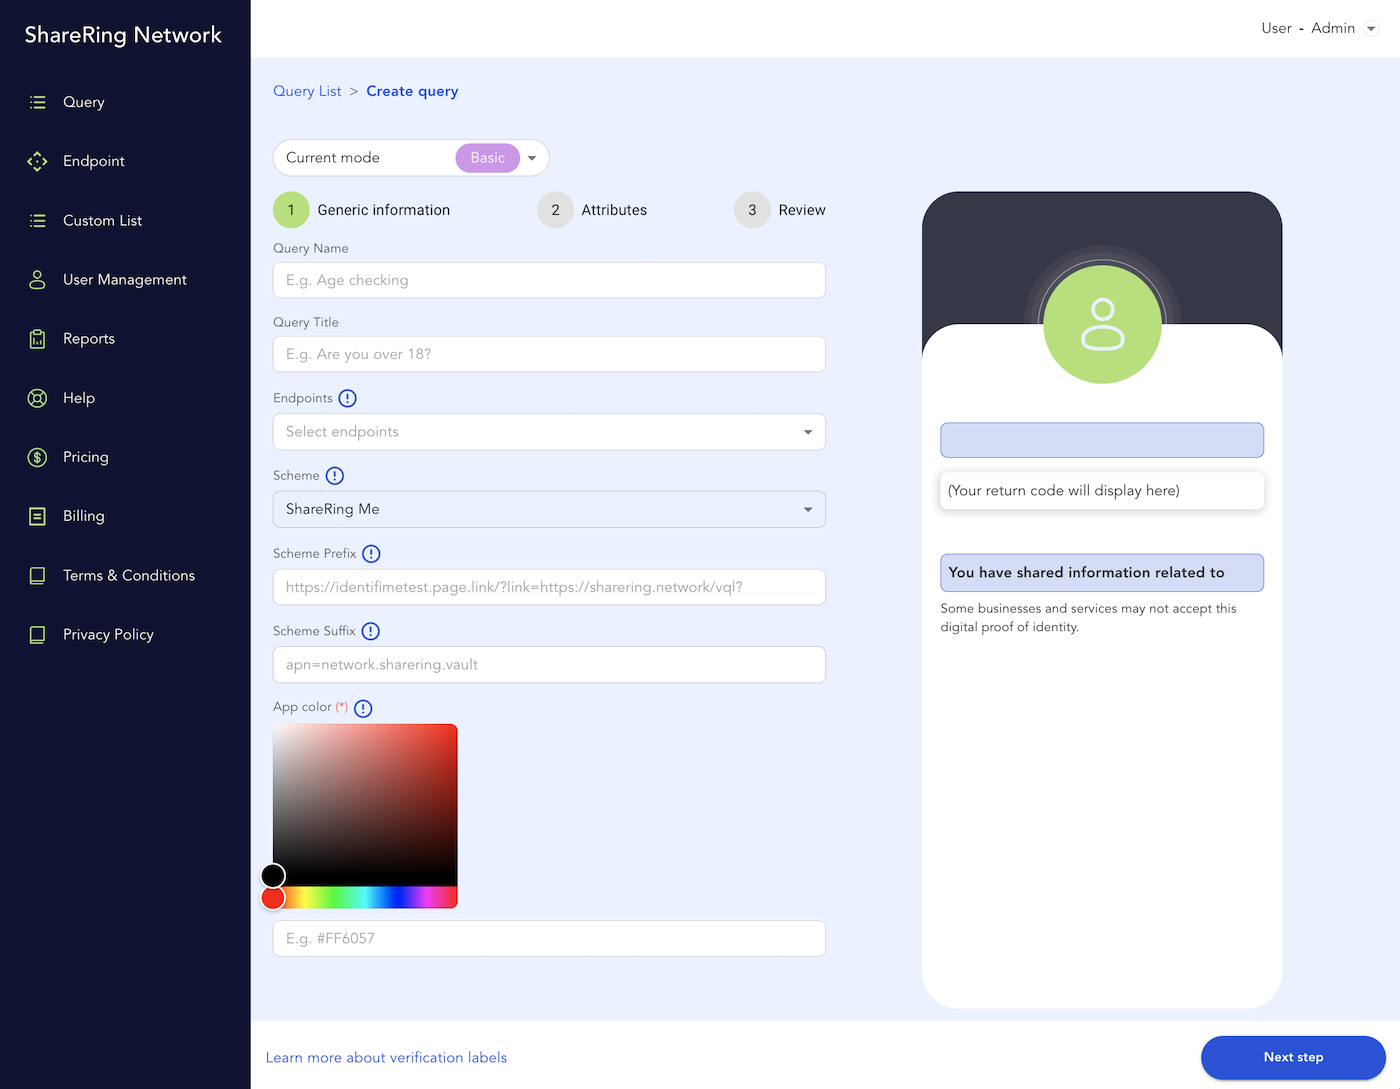1400x1089 pixels.
Task: Click the 'Some businesses and services' disclaimer text
Action: click(x=1088, y=618)
